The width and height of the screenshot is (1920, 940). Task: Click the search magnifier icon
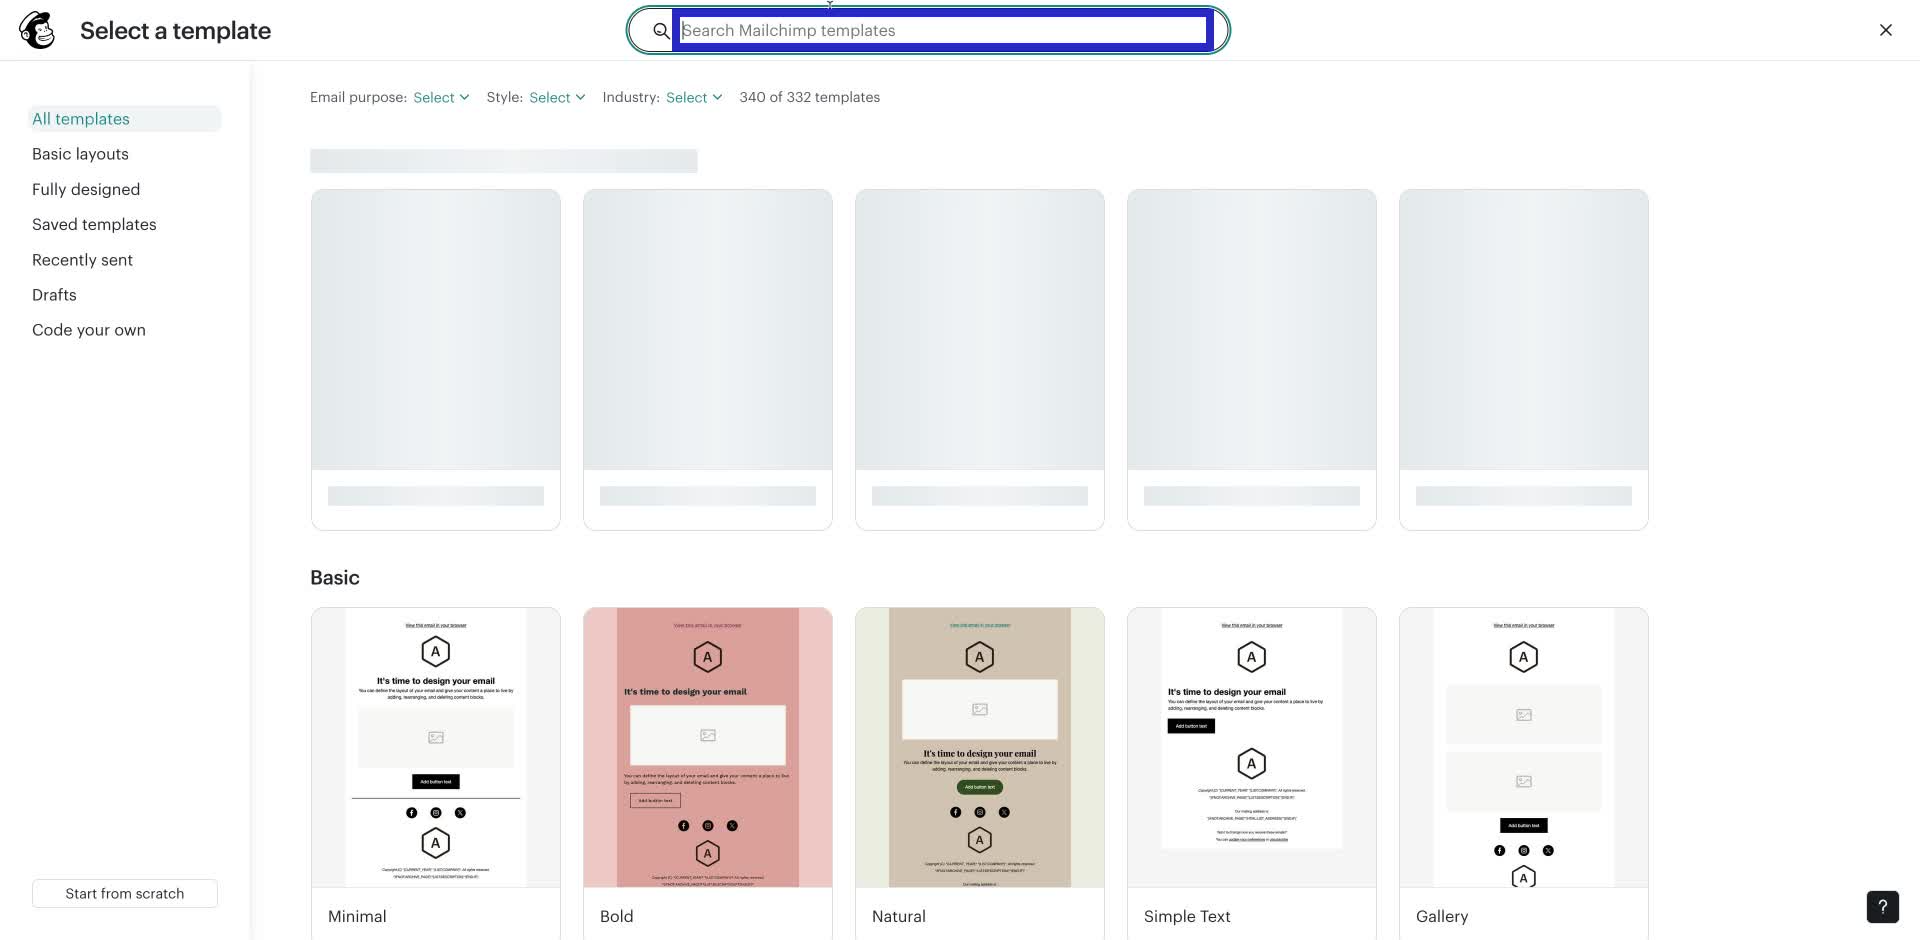(660, 30)
